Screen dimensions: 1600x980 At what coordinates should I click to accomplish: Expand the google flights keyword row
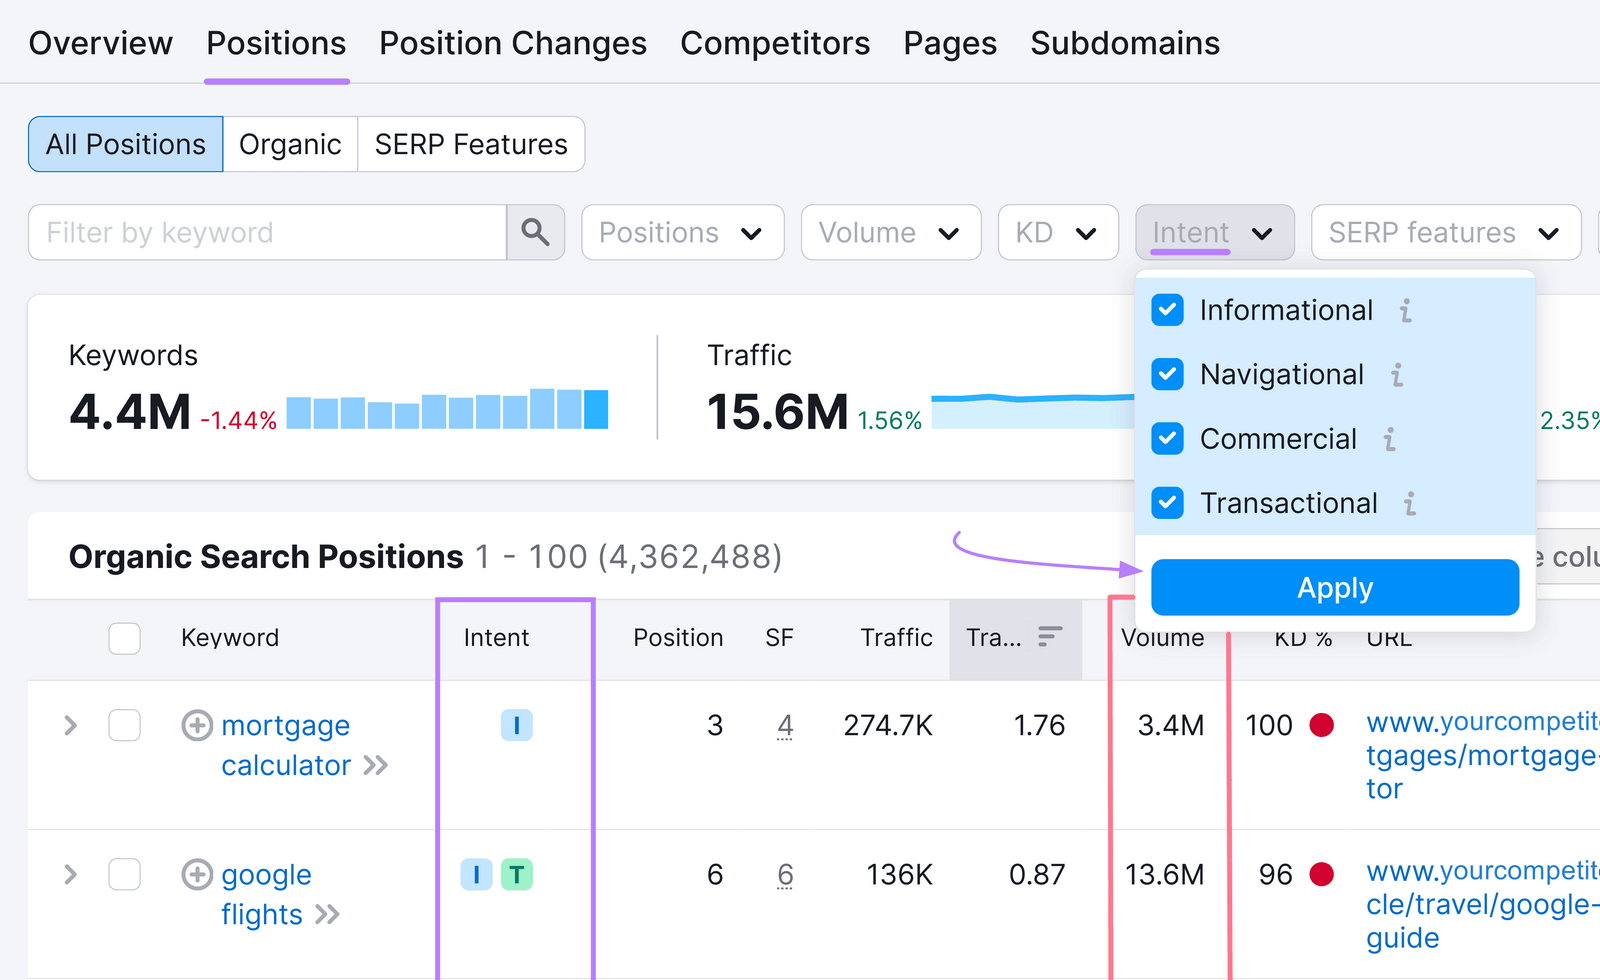pos(69,874)
